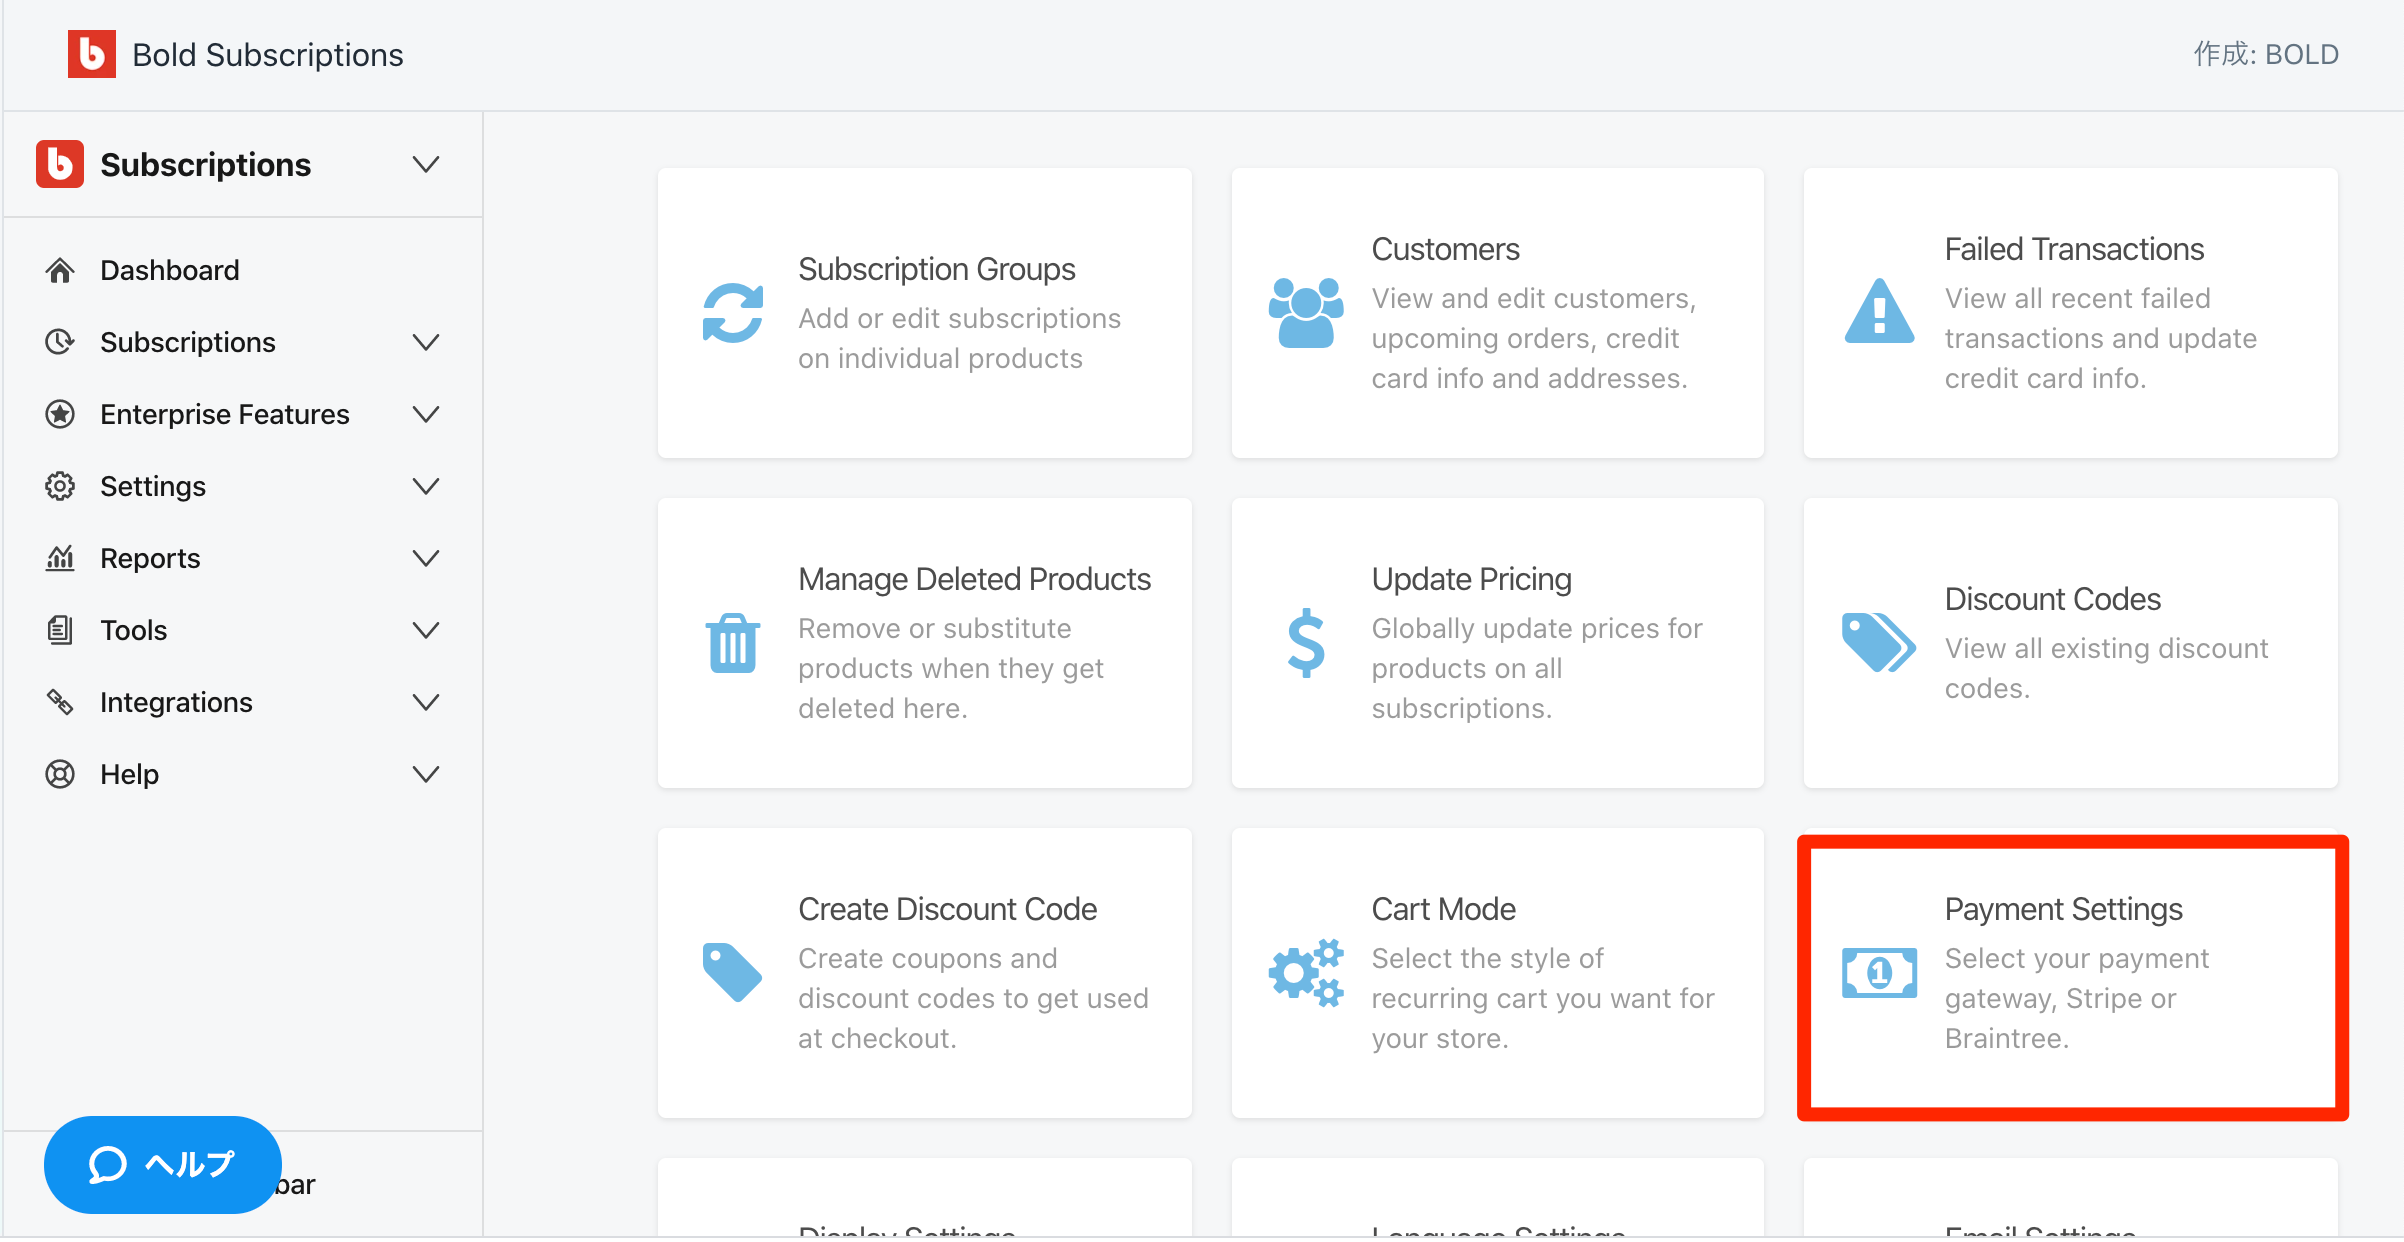The width and height of the screenshot is (2404, 1242).
Task: Click the Create Discount Code tag icon
Action: (x=732, y=973)
